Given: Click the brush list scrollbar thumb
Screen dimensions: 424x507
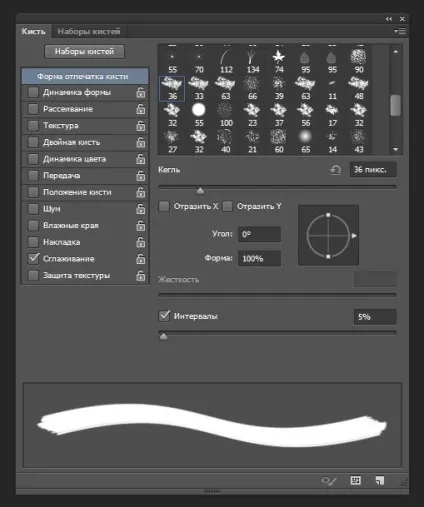Looking at the screenshot, I should pos(396,105).
